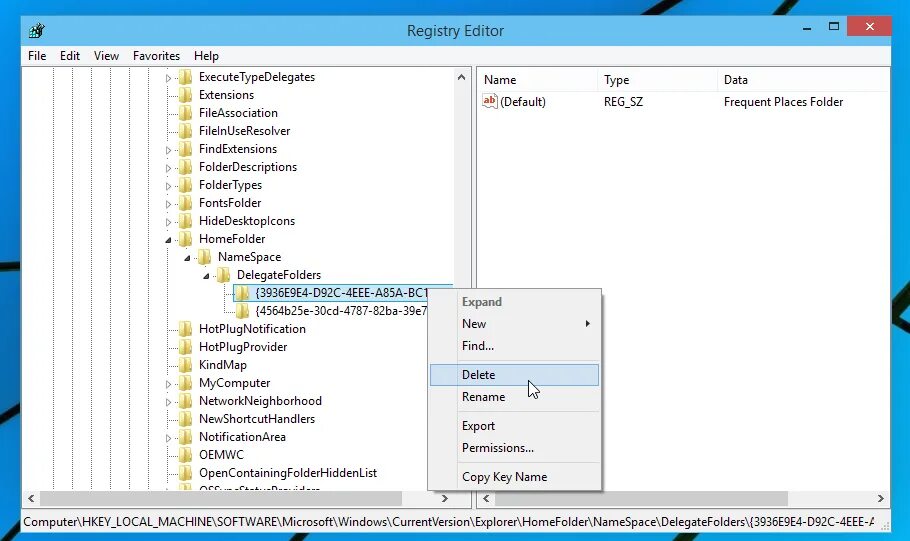
Task: Choose Permissions... in the context menu
Action: coord(514,448)
